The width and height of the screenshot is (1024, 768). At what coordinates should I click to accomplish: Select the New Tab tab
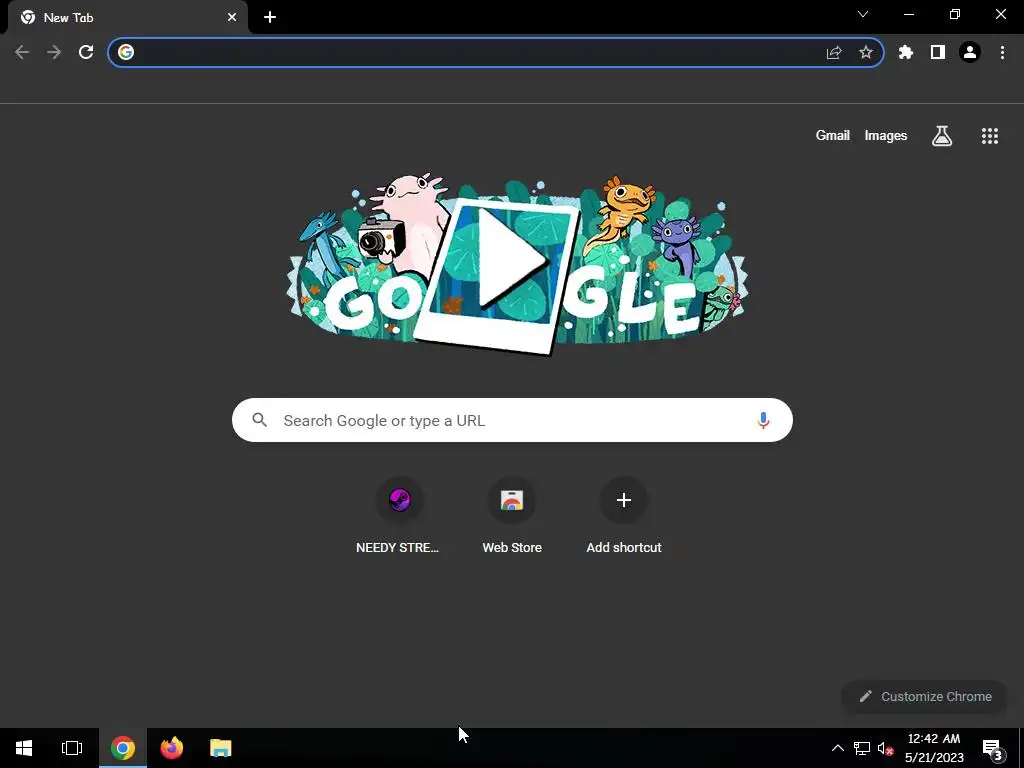point(127,18)
